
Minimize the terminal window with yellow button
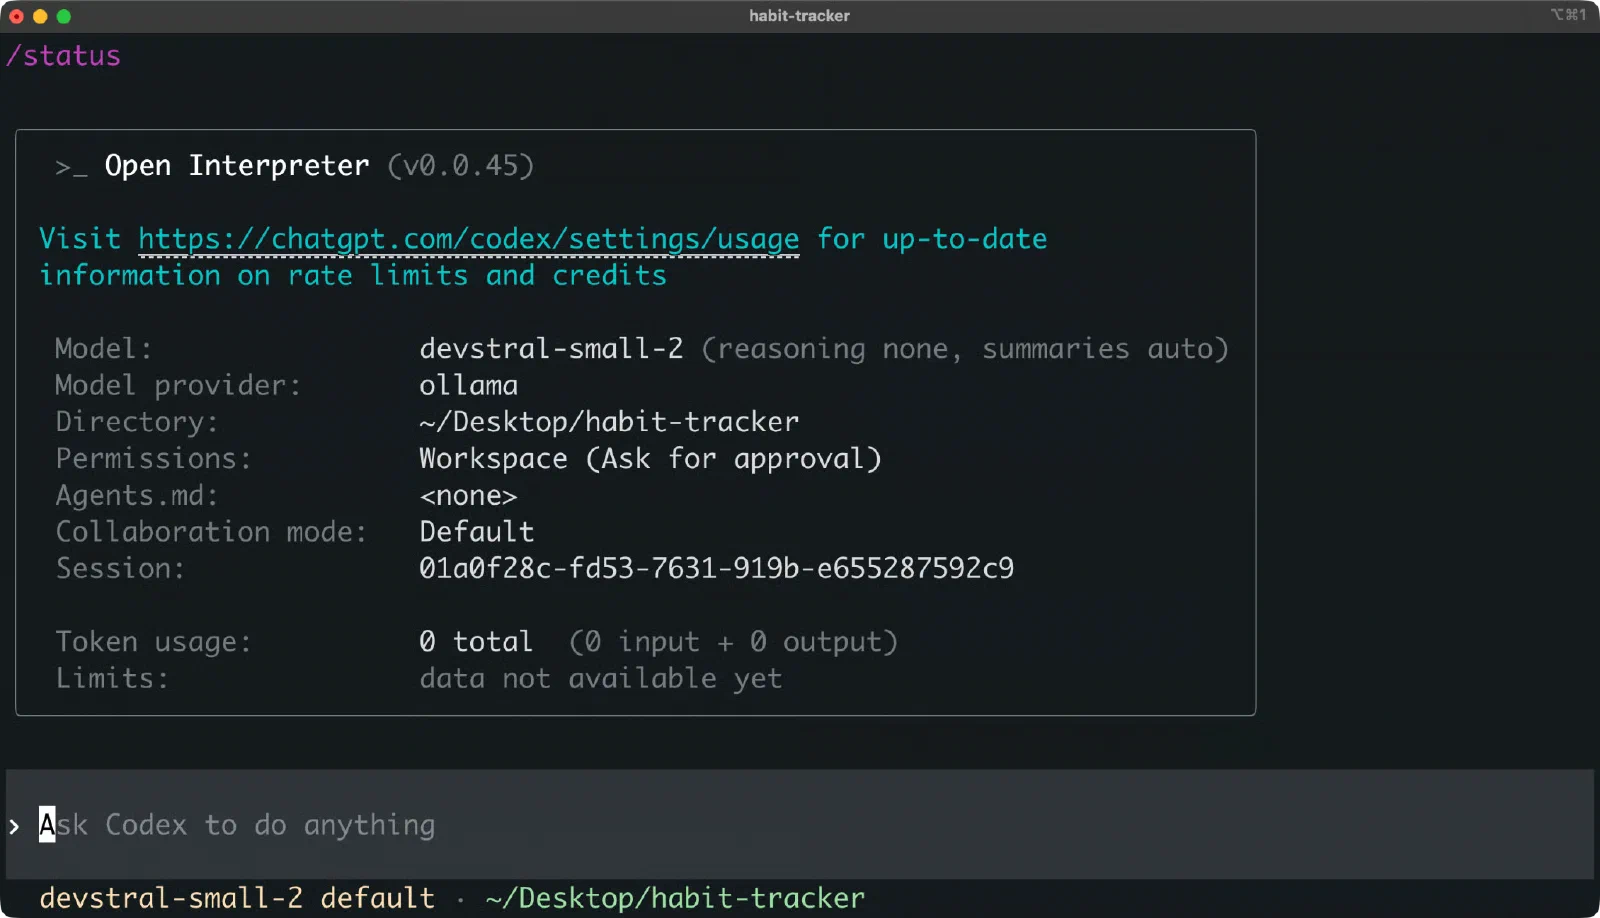(x=40, y=16)
